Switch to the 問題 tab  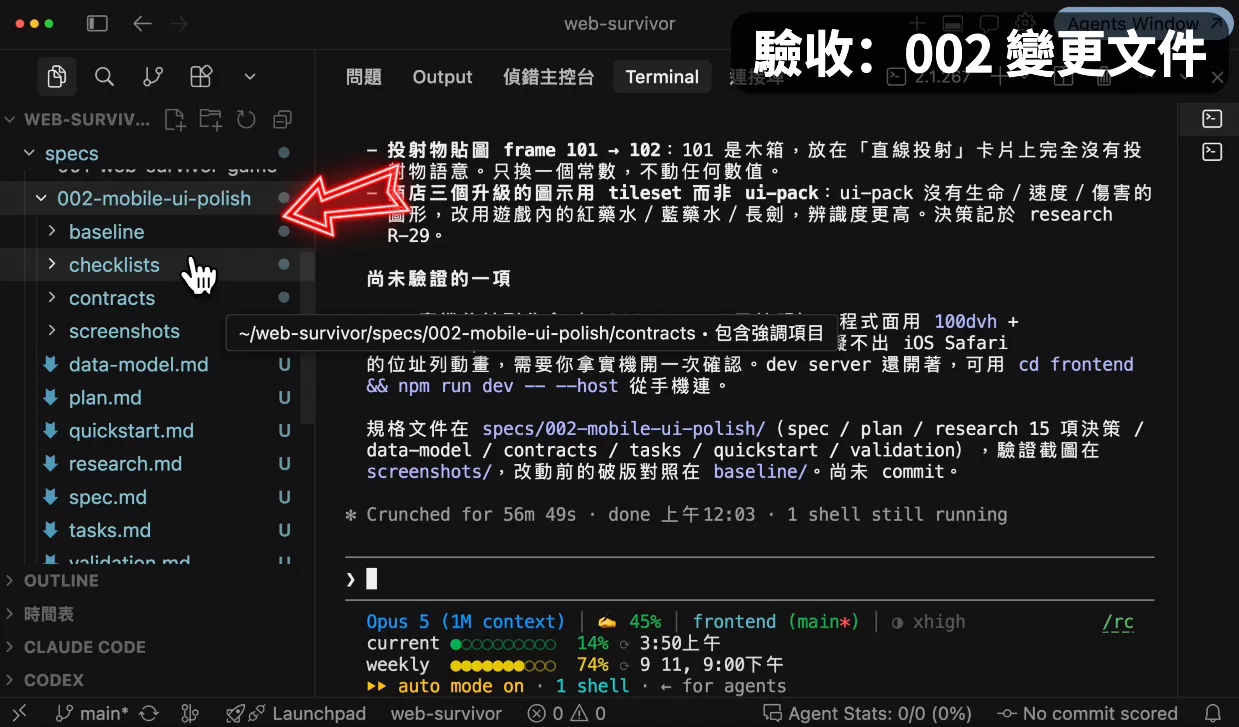363,77
